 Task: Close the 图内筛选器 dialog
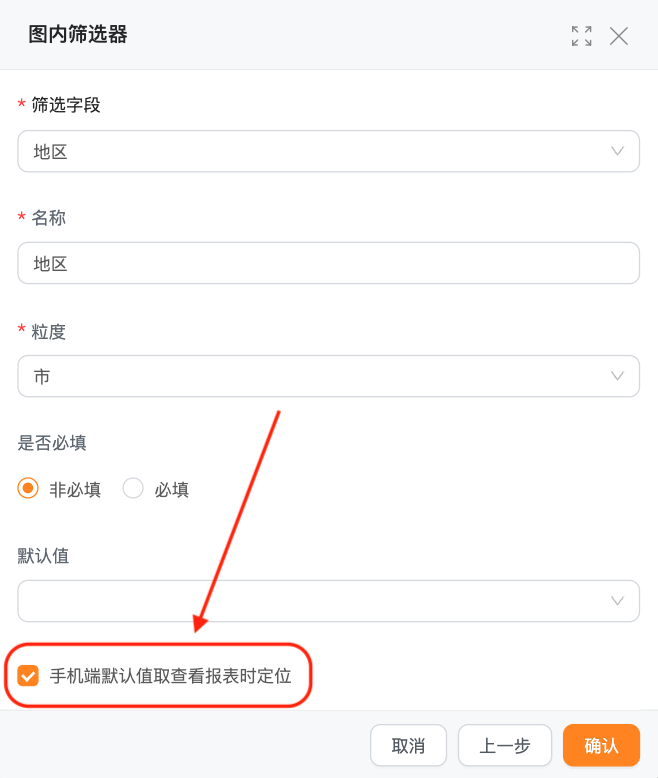point(619,36)
